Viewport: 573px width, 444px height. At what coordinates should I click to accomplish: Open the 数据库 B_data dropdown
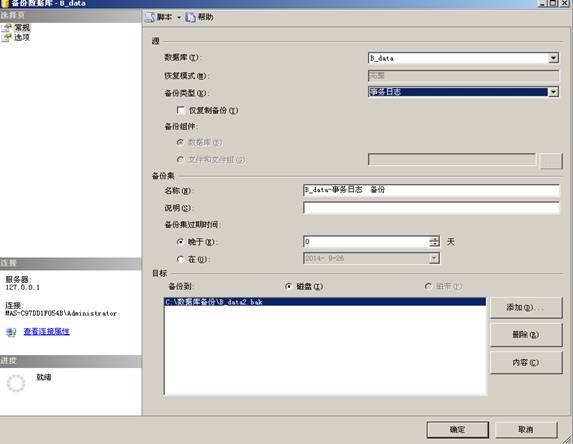click(553, 58)
